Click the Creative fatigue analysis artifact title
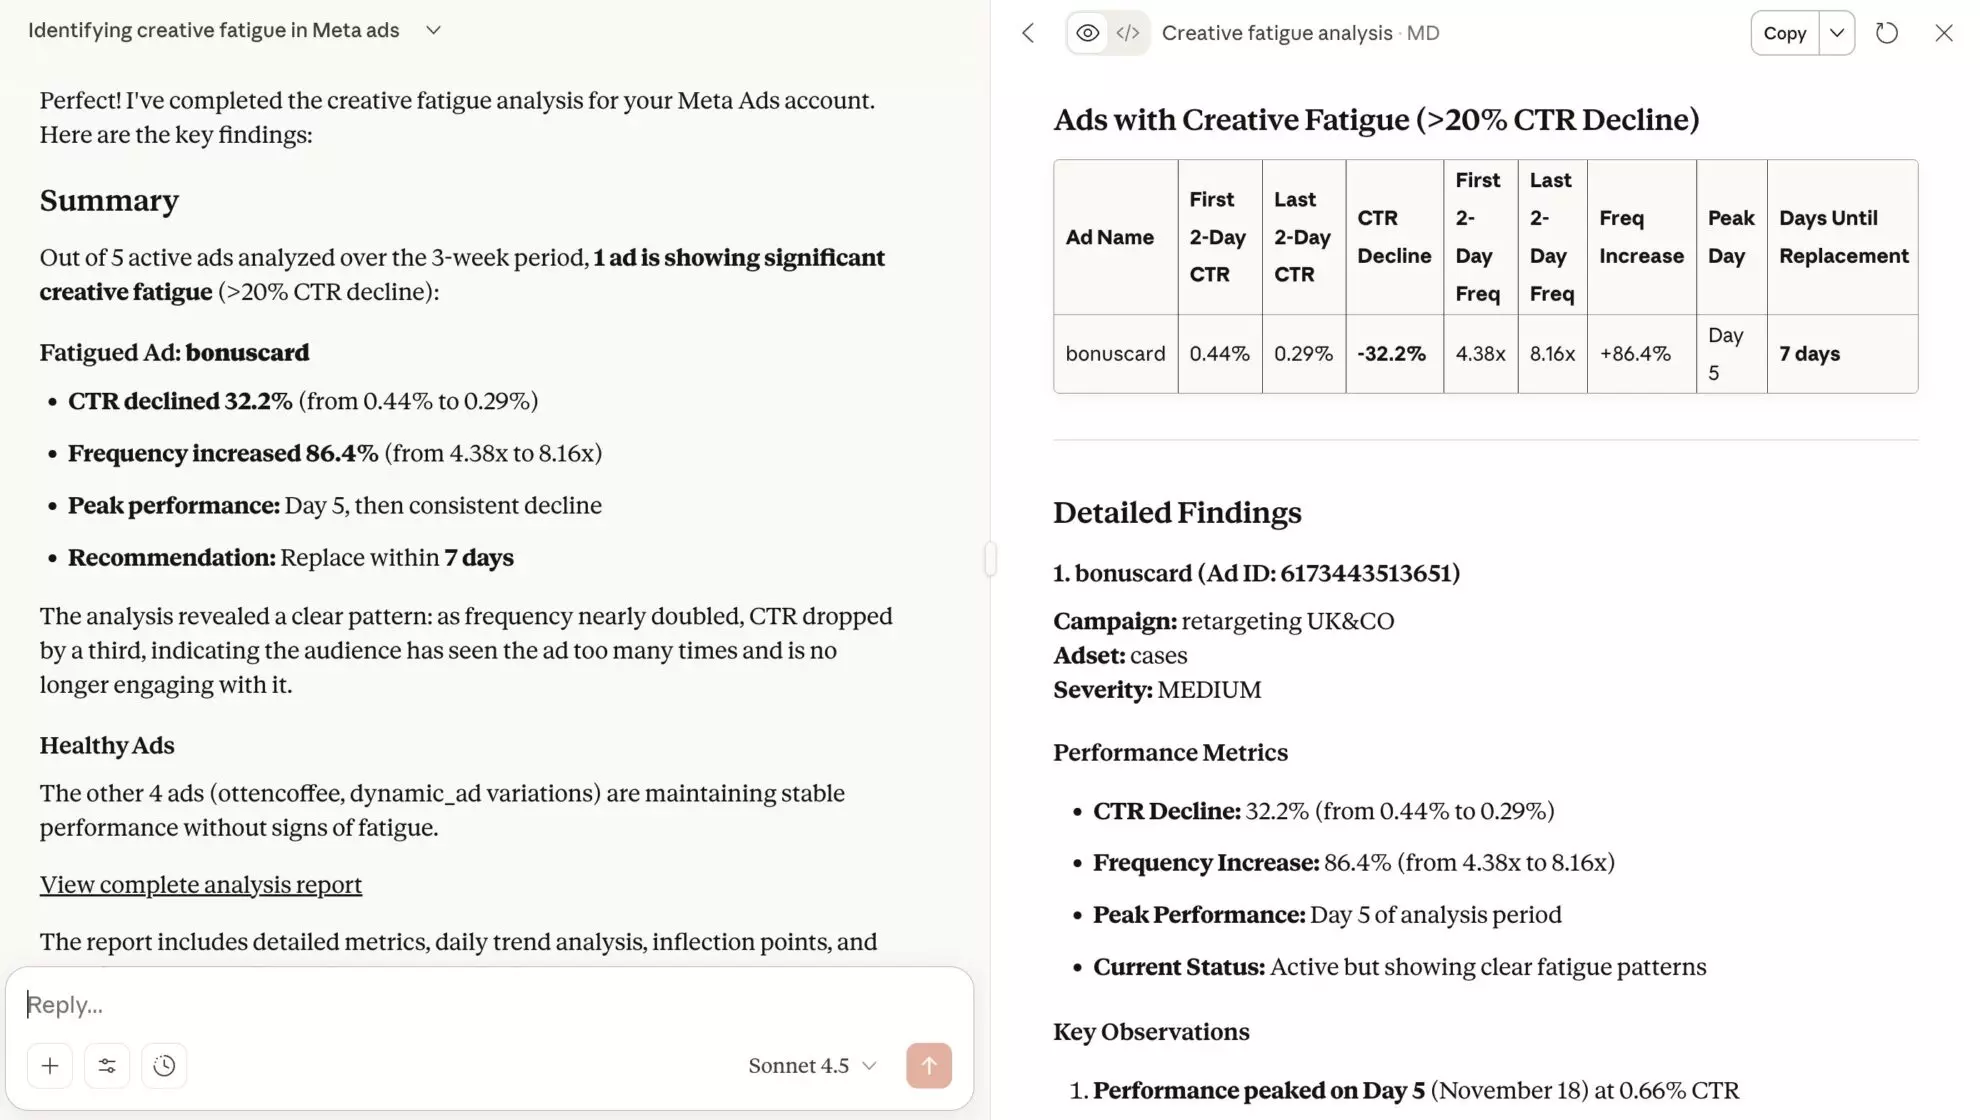Screen dimensions: 1980x1120 (1277, 33)
